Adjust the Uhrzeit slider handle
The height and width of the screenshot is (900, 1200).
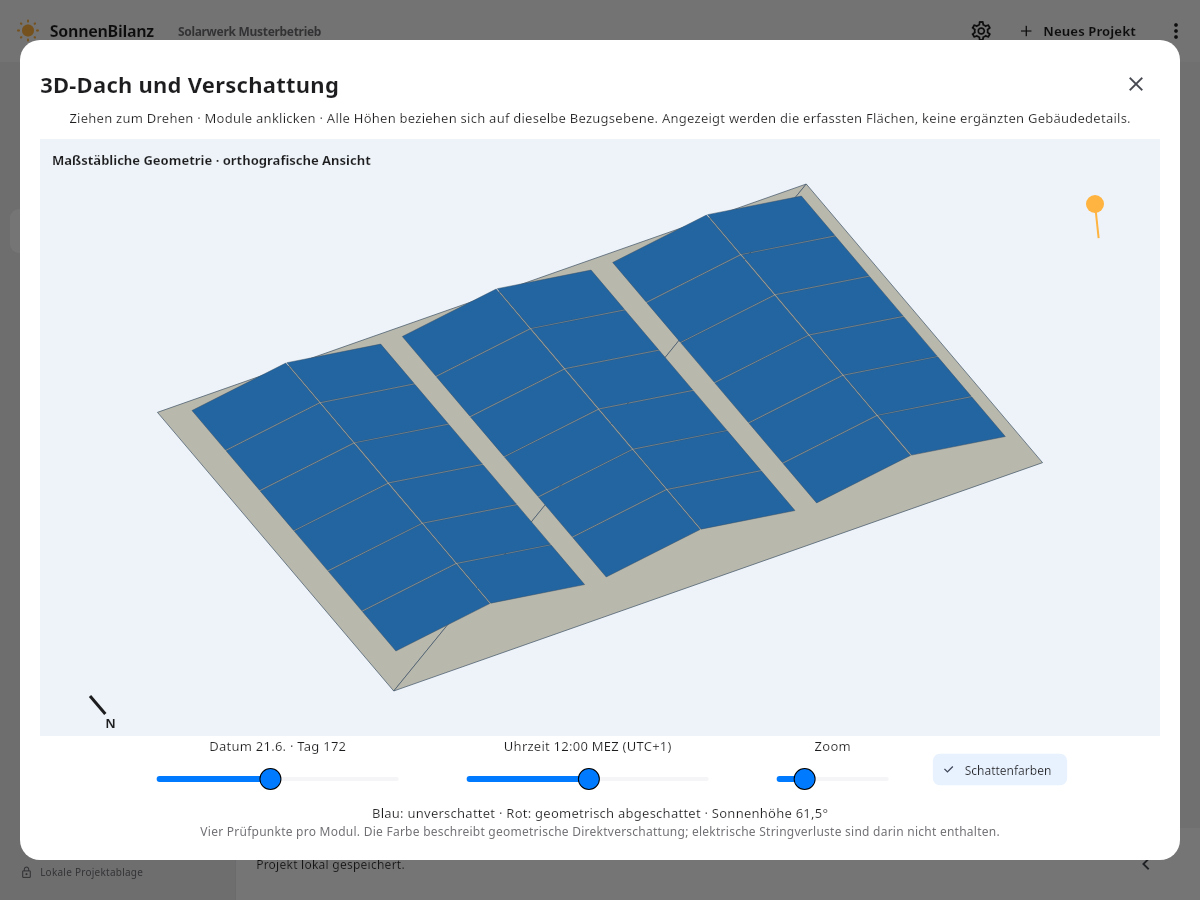(x=589, y=779)
